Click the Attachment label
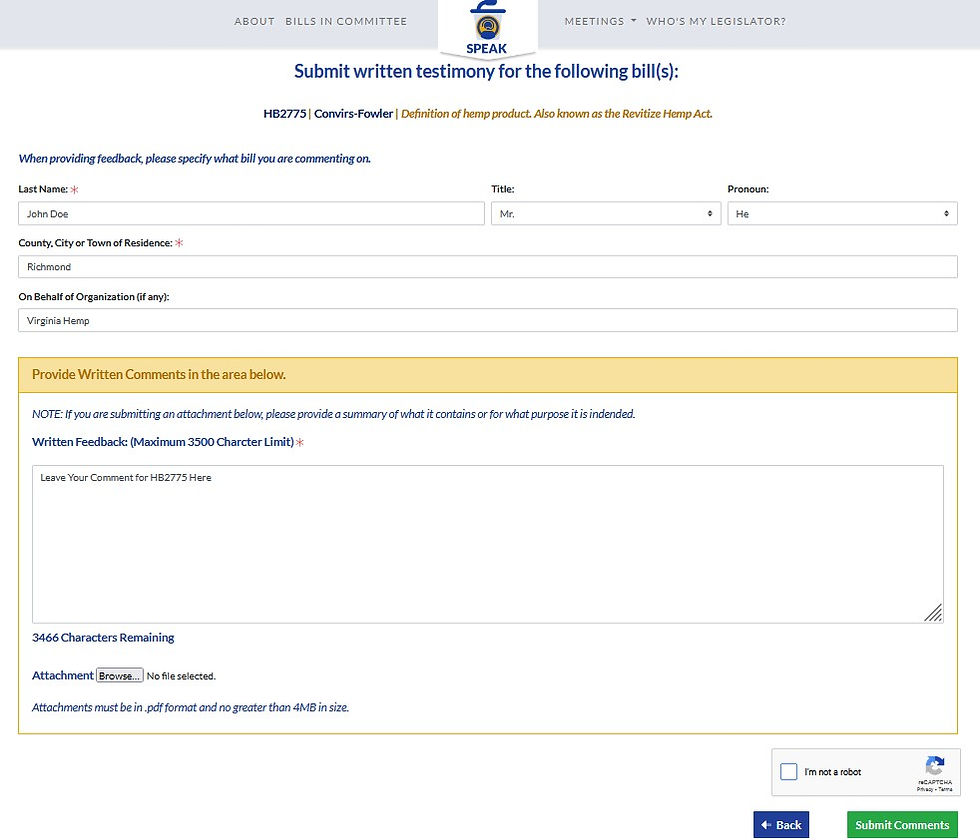Screen dimensions: 980x840 tap(62, 675)
